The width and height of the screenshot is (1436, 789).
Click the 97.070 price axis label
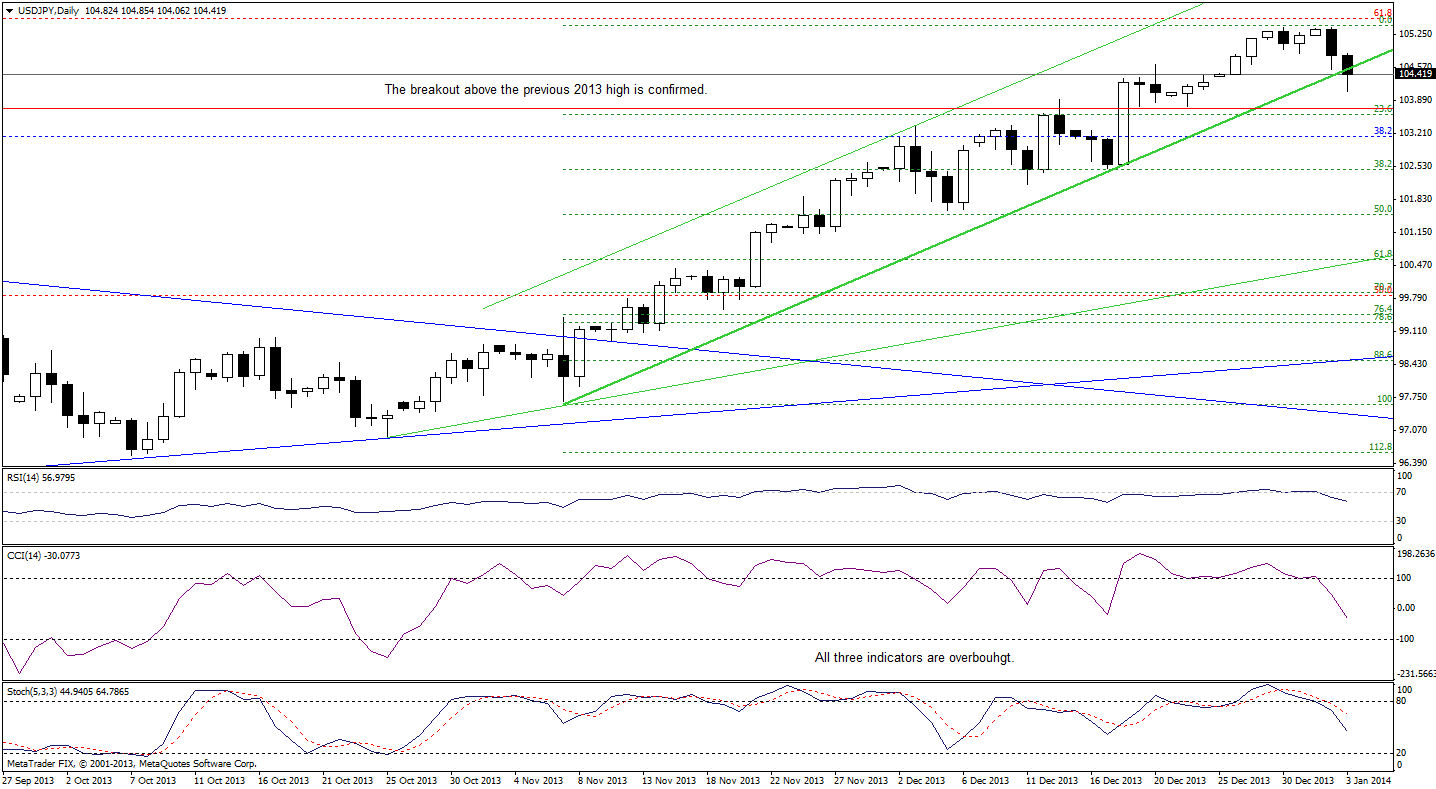(1411, 429)
